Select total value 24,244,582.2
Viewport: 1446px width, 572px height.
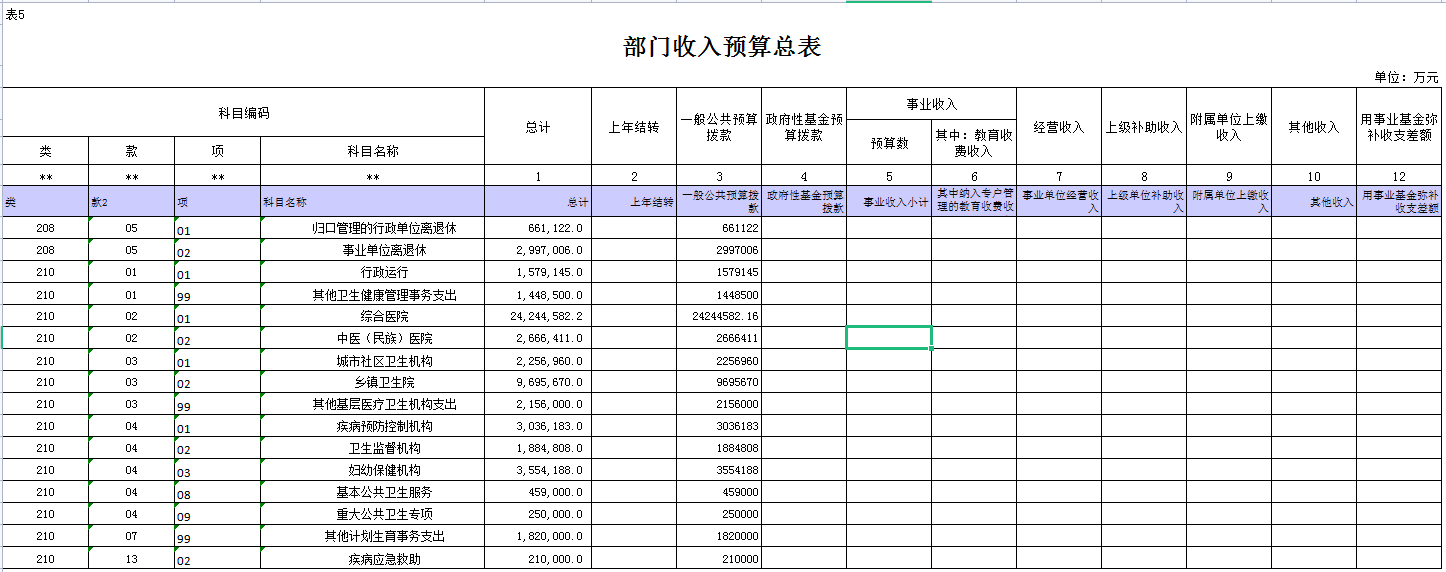538,316
